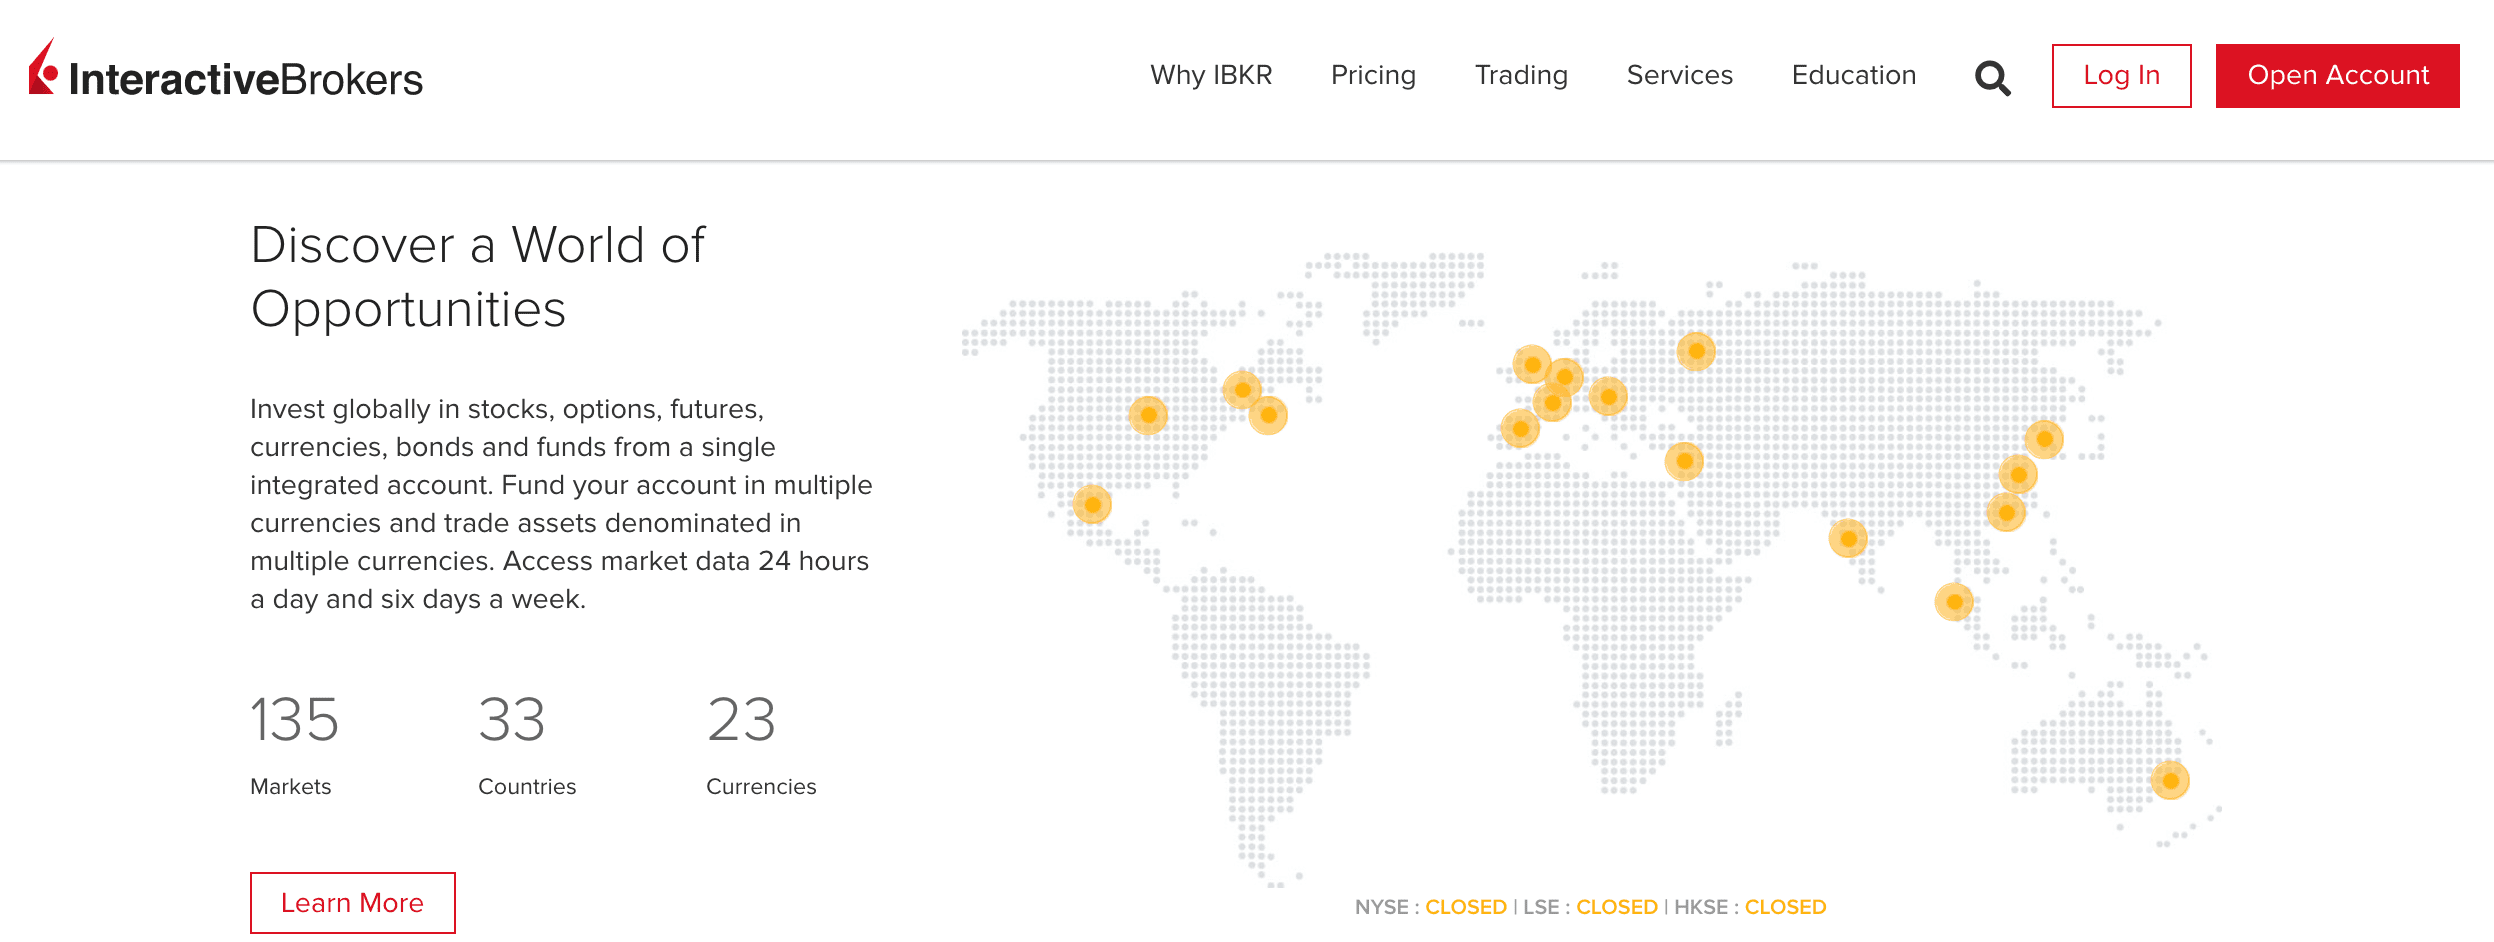
Task: Click the marker over India
Action: [1848, 537]
